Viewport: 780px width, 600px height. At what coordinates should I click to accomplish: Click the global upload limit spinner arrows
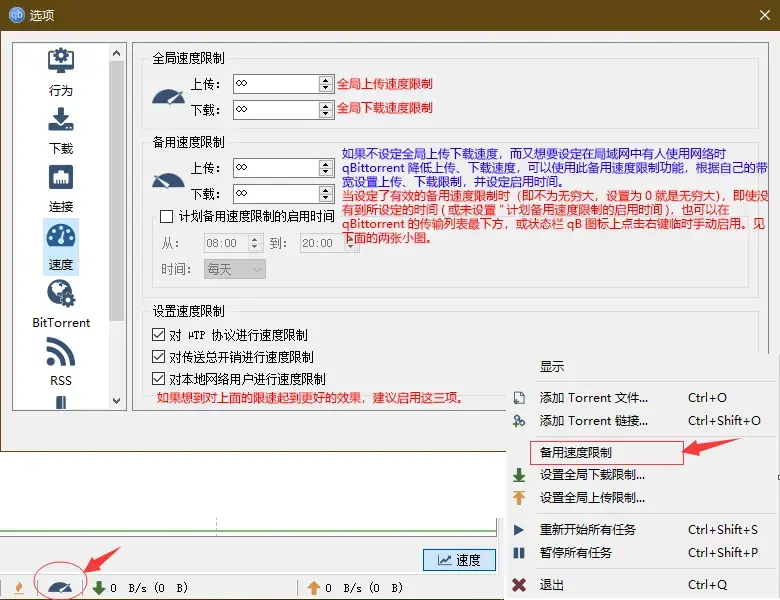(x=325, y=84)
